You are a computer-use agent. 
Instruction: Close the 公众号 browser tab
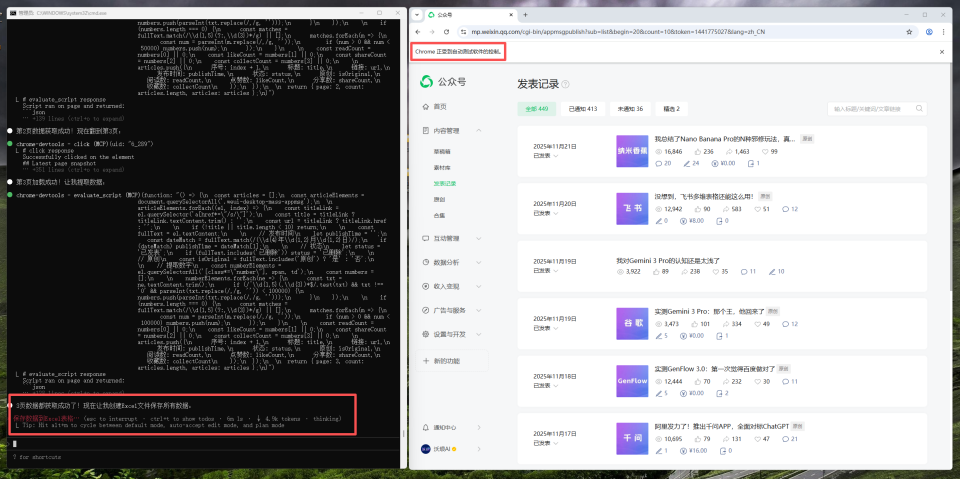tap(511, 14)
